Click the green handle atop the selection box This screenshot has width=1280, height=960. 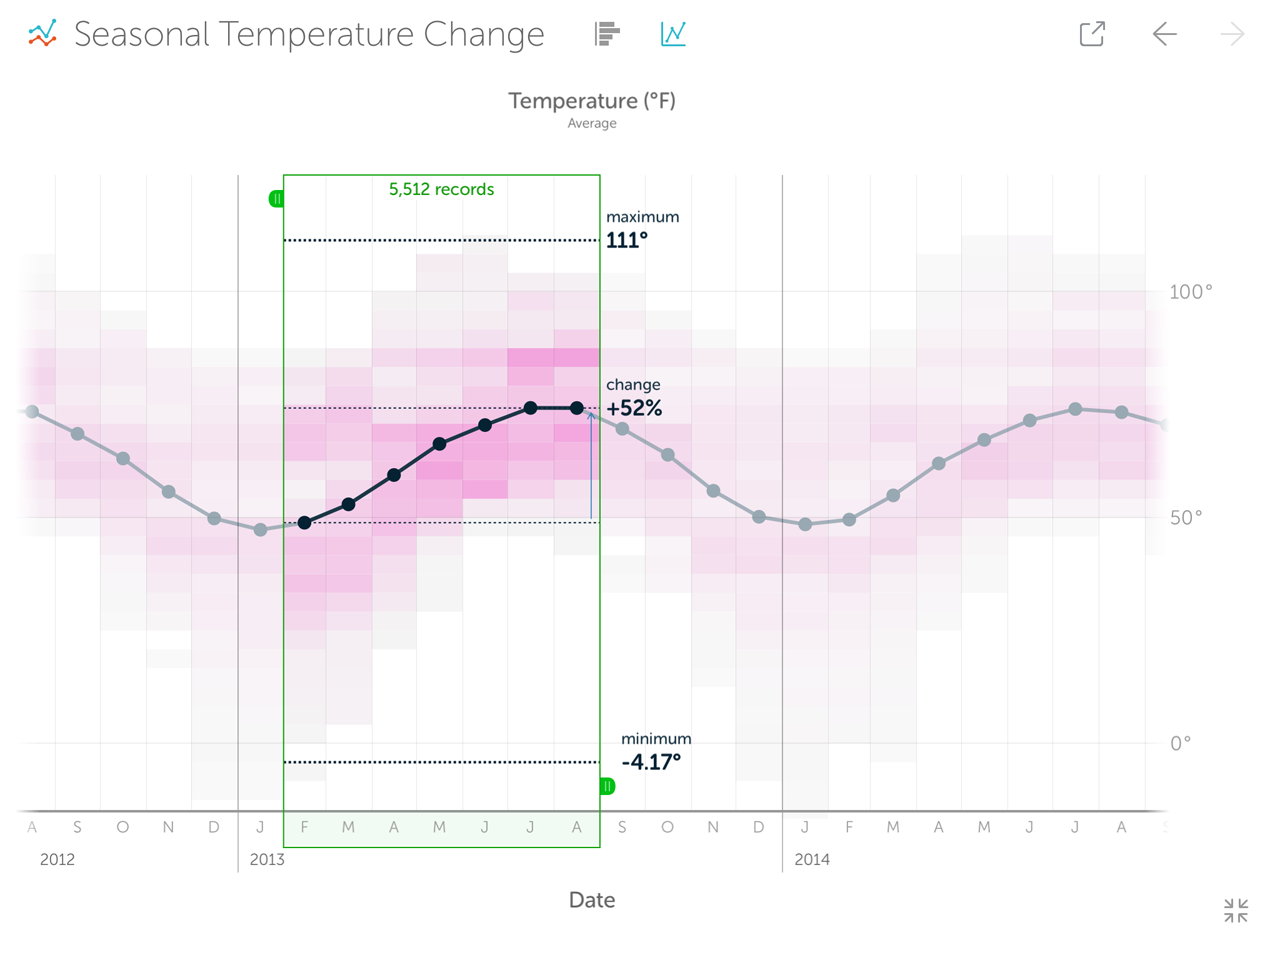[277, 198]
